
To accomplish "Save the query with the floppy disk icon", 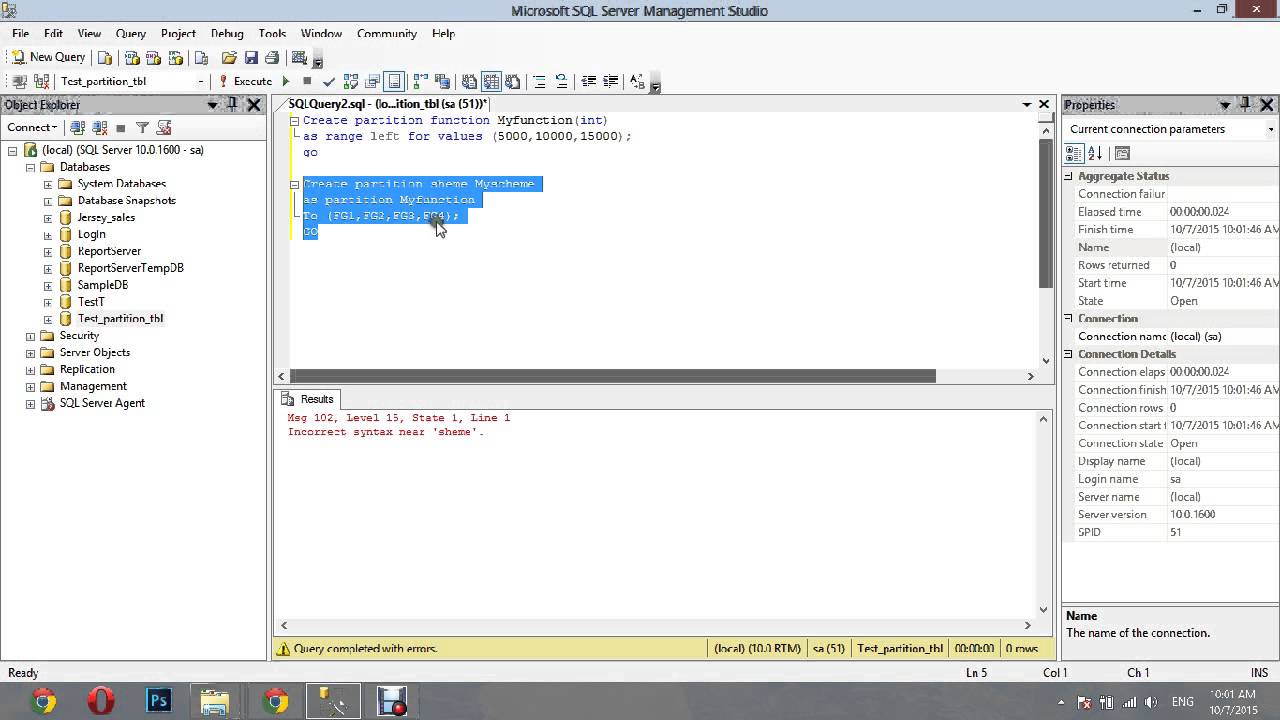I will click(x=251, y=58).
